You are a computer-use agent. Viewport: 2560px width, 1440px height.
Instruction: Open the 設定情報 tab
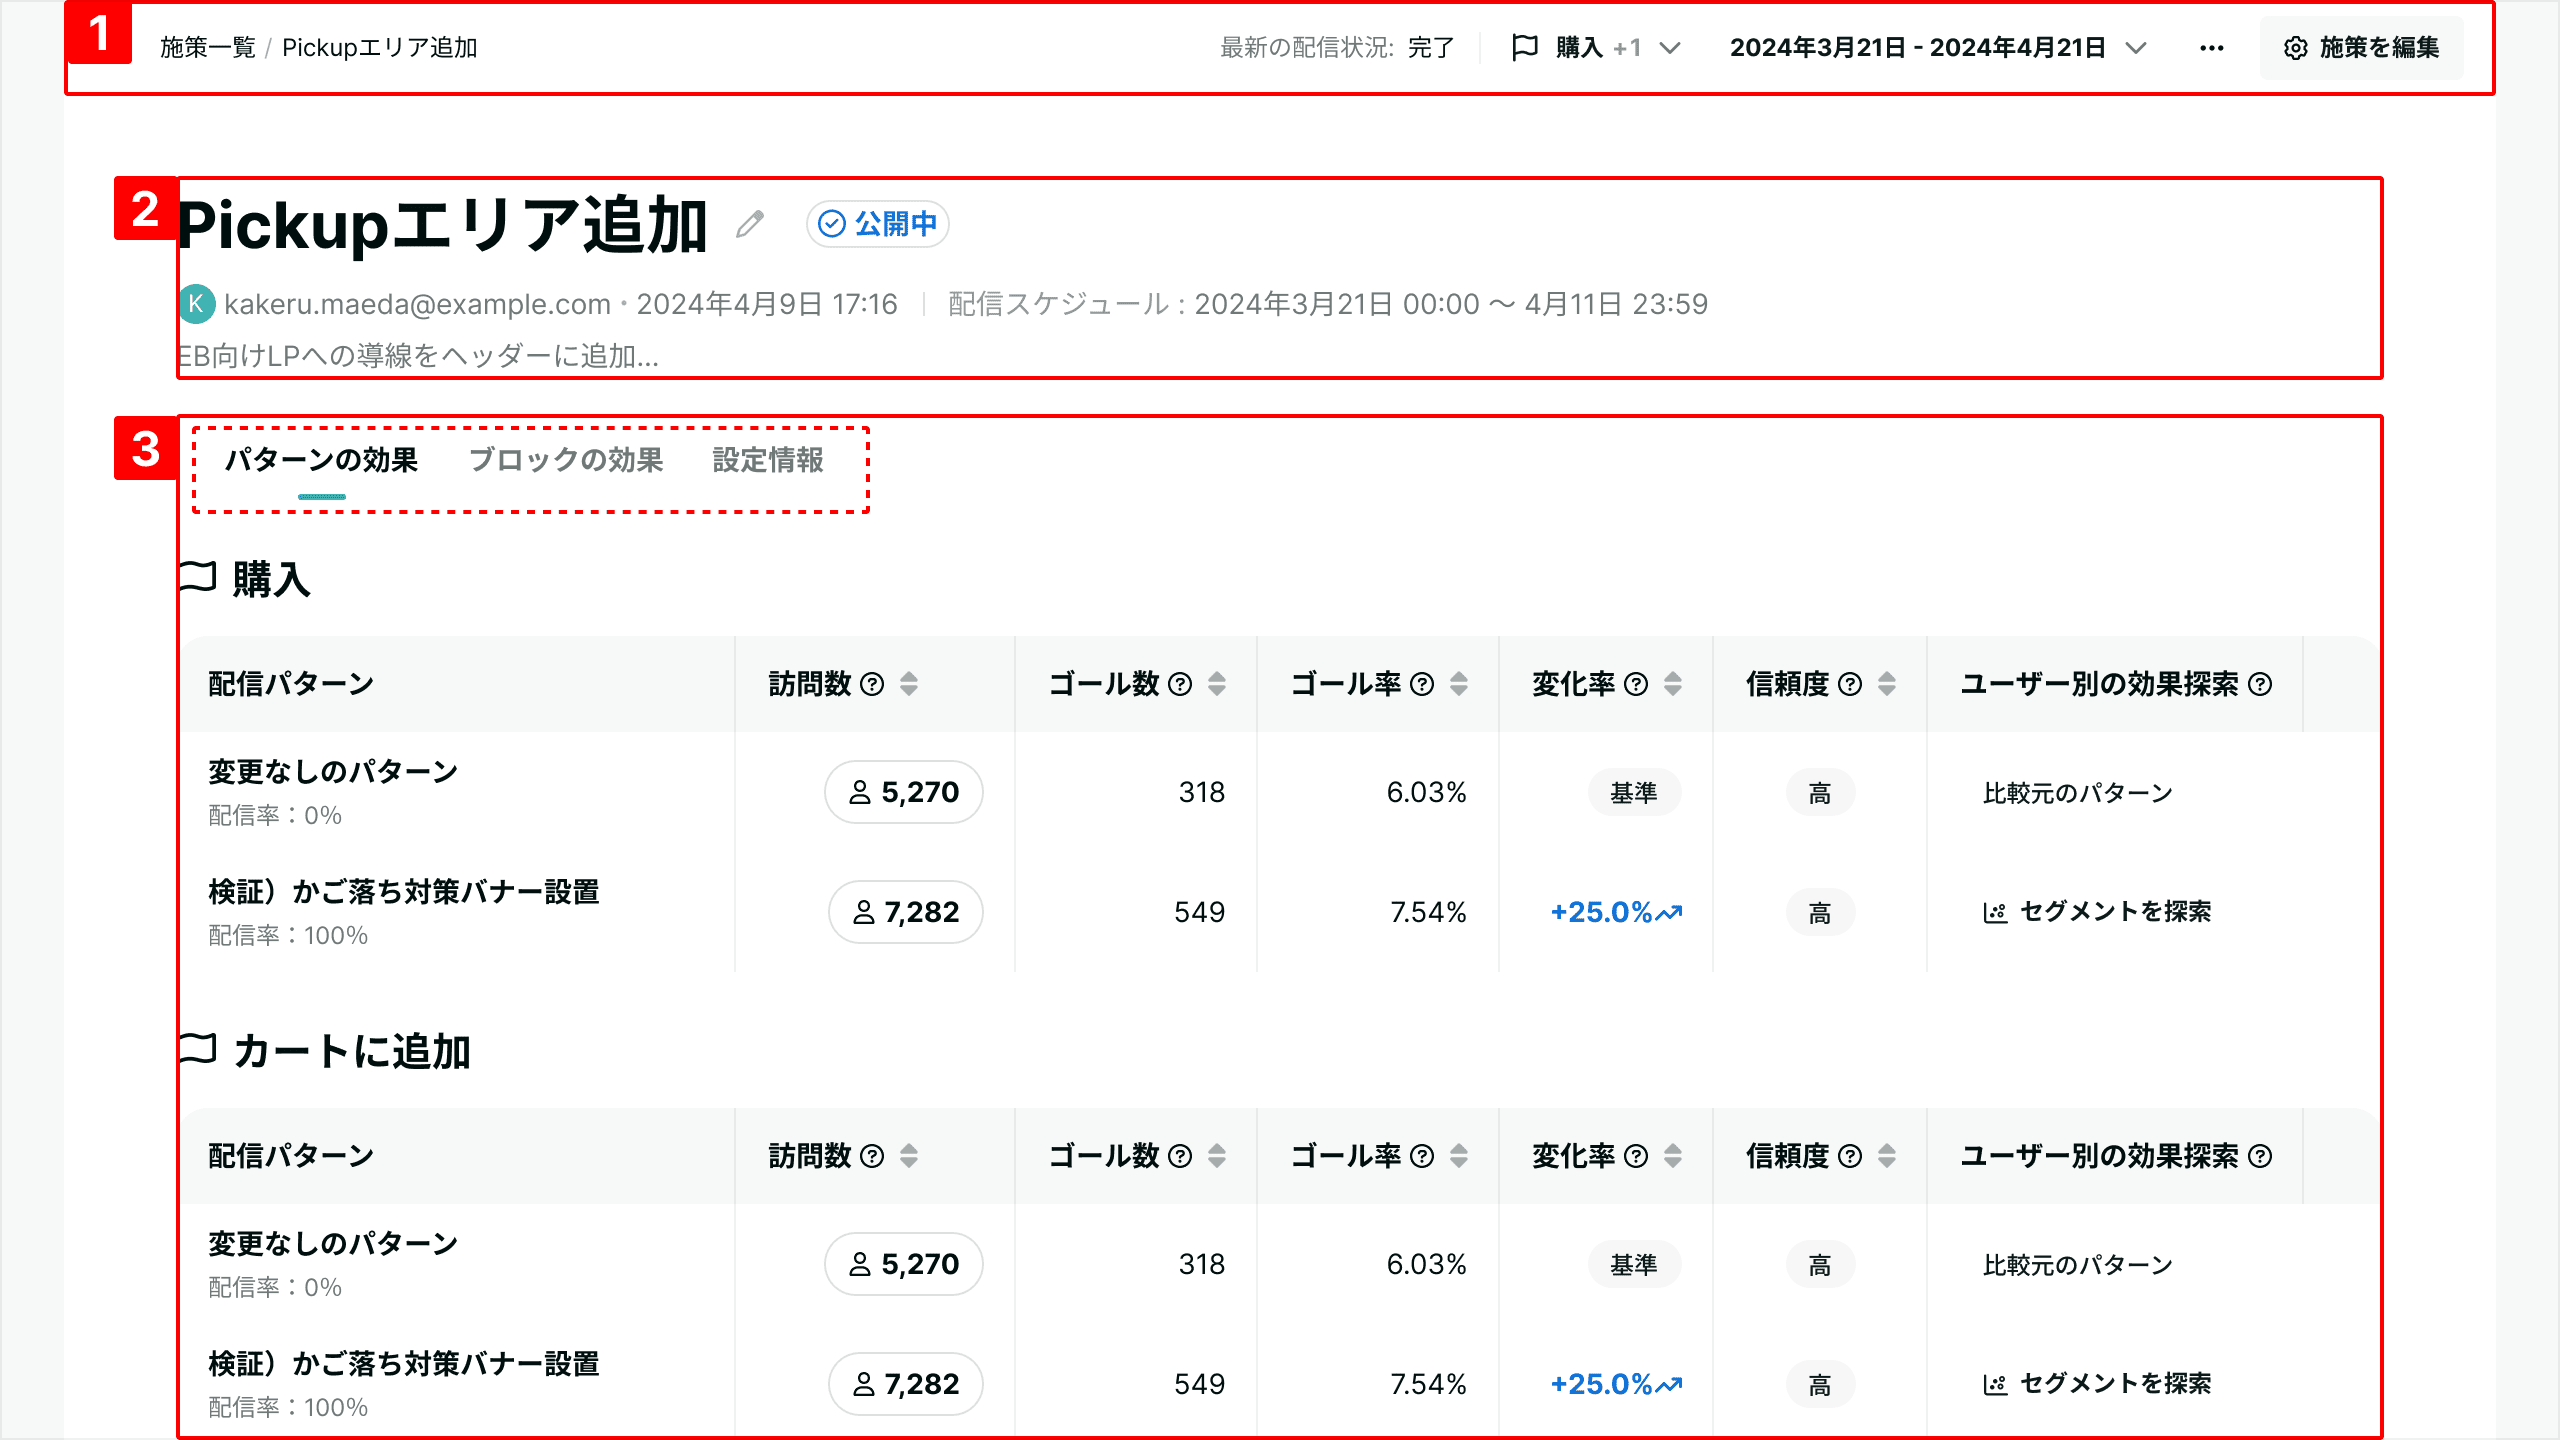click(x=768, y=460)
